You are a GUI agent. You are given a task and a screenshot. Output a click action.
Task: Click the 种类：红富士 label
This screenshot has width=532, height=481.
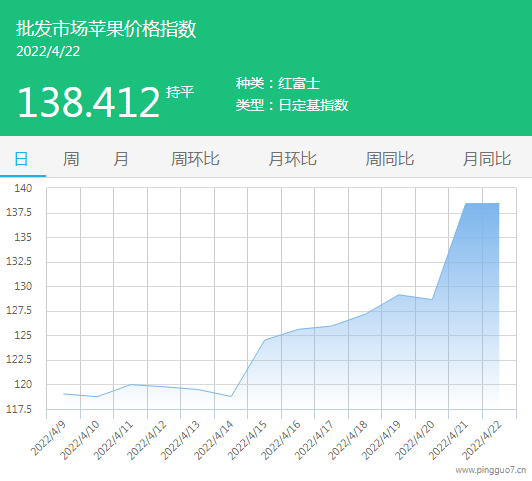click(278, 83)
